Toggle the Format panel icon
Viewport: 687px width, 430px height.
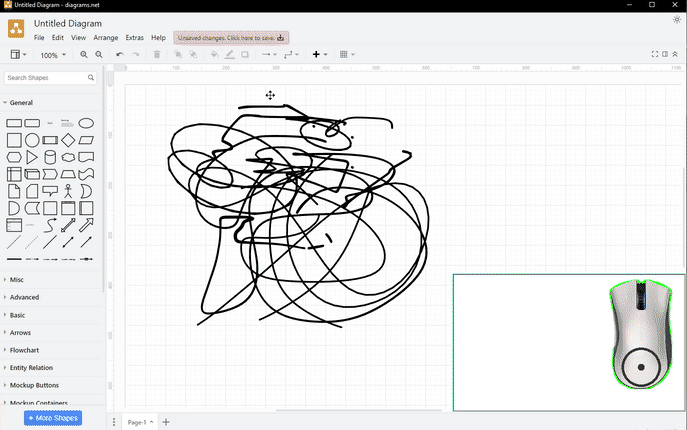click(x=665, y=54)
